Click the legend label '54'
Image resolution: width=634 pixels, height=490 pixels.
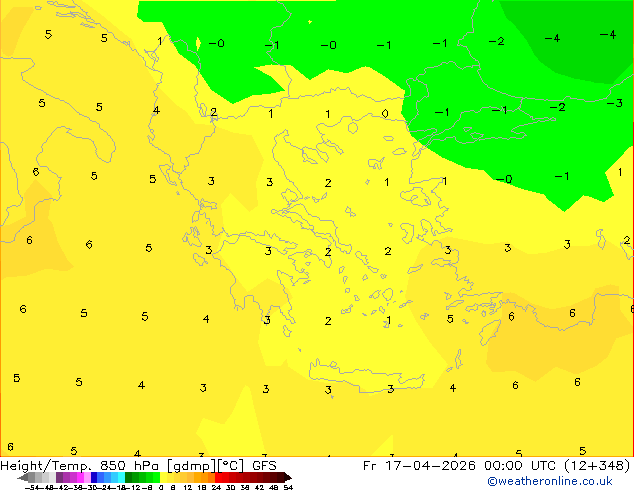(288, 487)
